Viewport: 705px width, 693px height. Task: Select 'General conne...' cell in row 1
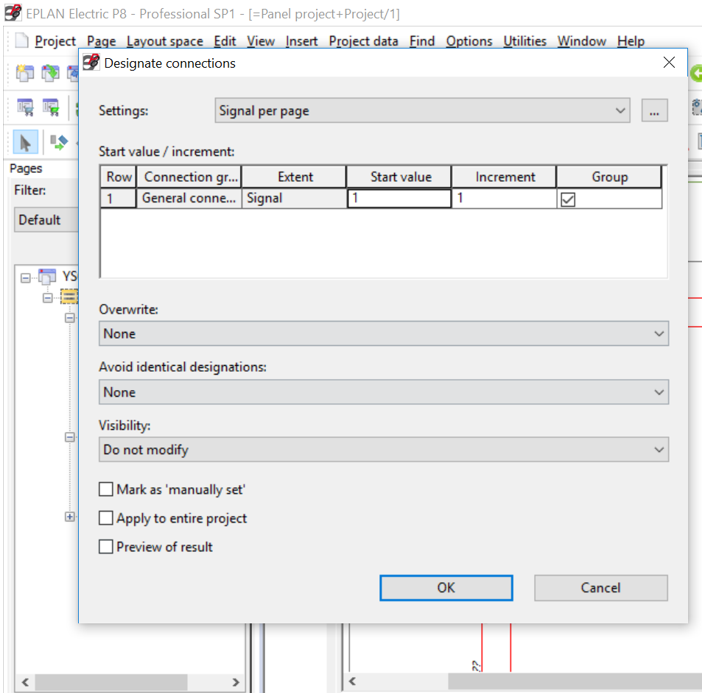[x=188, y=198]
